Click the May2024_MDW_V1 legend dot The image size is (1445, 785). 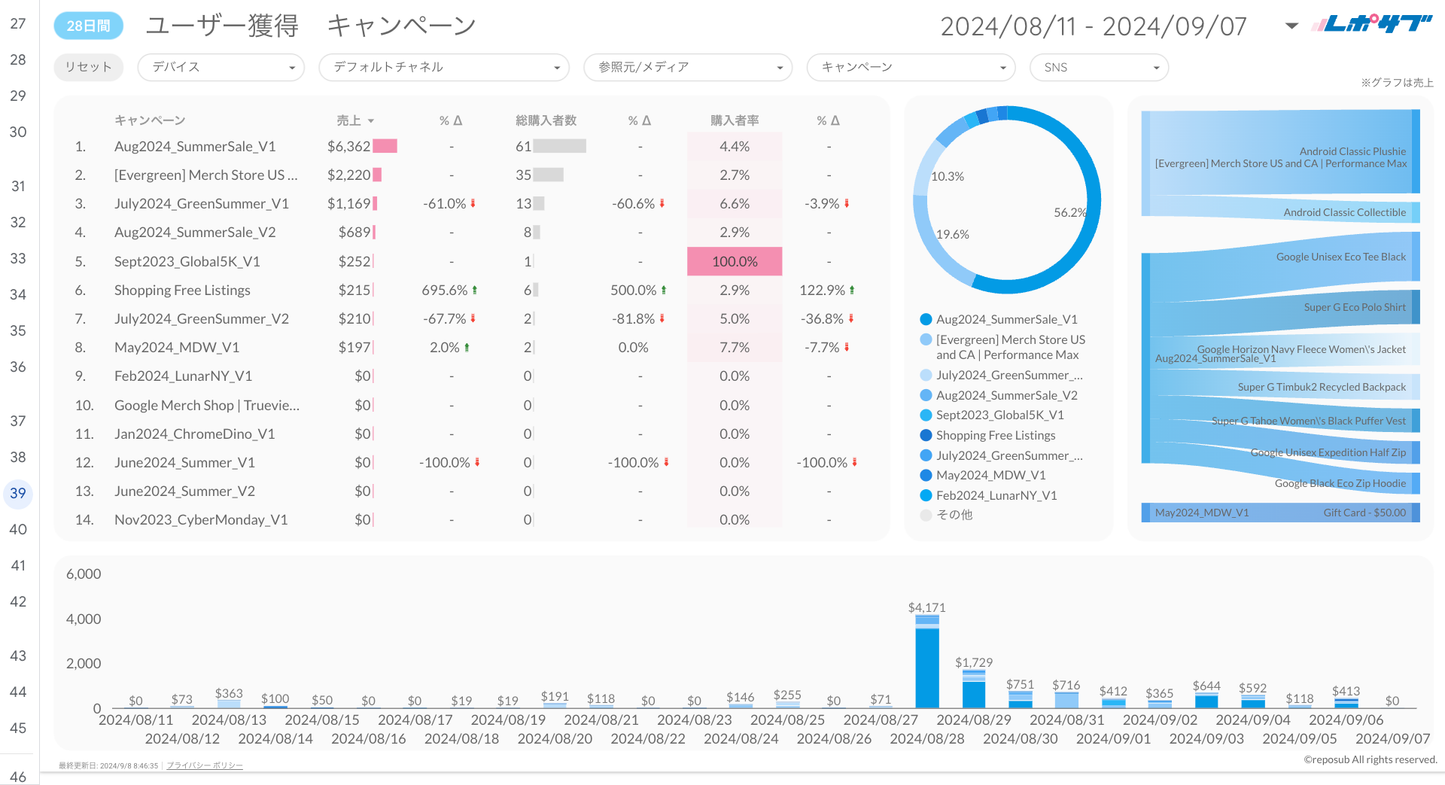pyautogui.click(x=925, y=476)
